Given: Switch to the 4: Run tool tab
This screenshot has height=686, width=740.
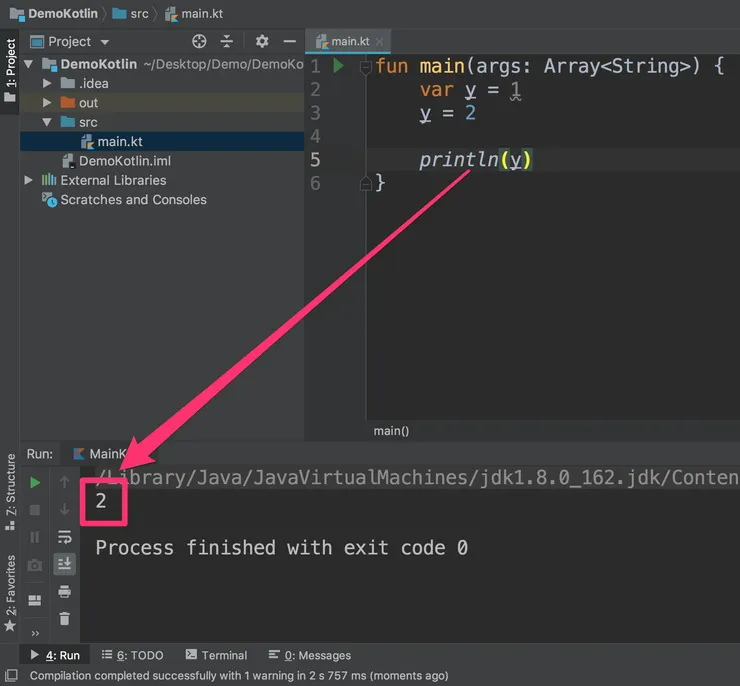Looking at the screenshot, I should click(x=55, y=655).
